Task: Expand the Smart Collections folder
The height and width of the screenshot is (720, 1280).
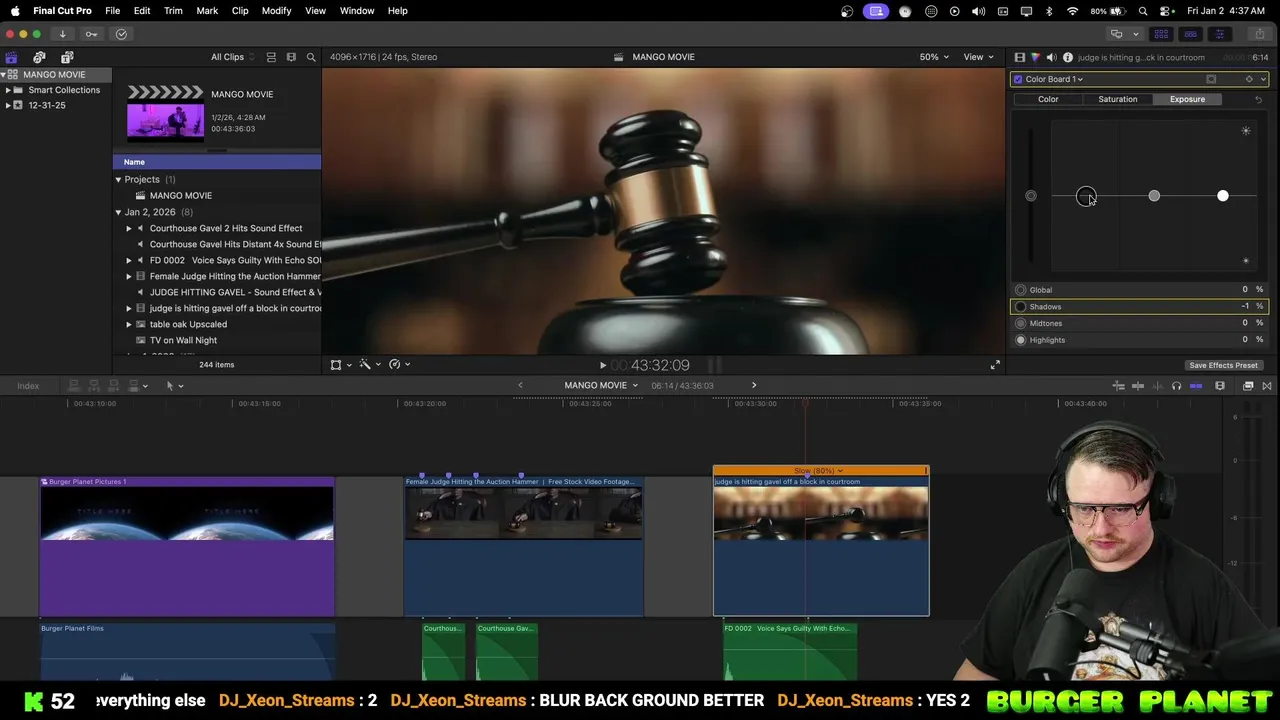Action: [7, 90]
